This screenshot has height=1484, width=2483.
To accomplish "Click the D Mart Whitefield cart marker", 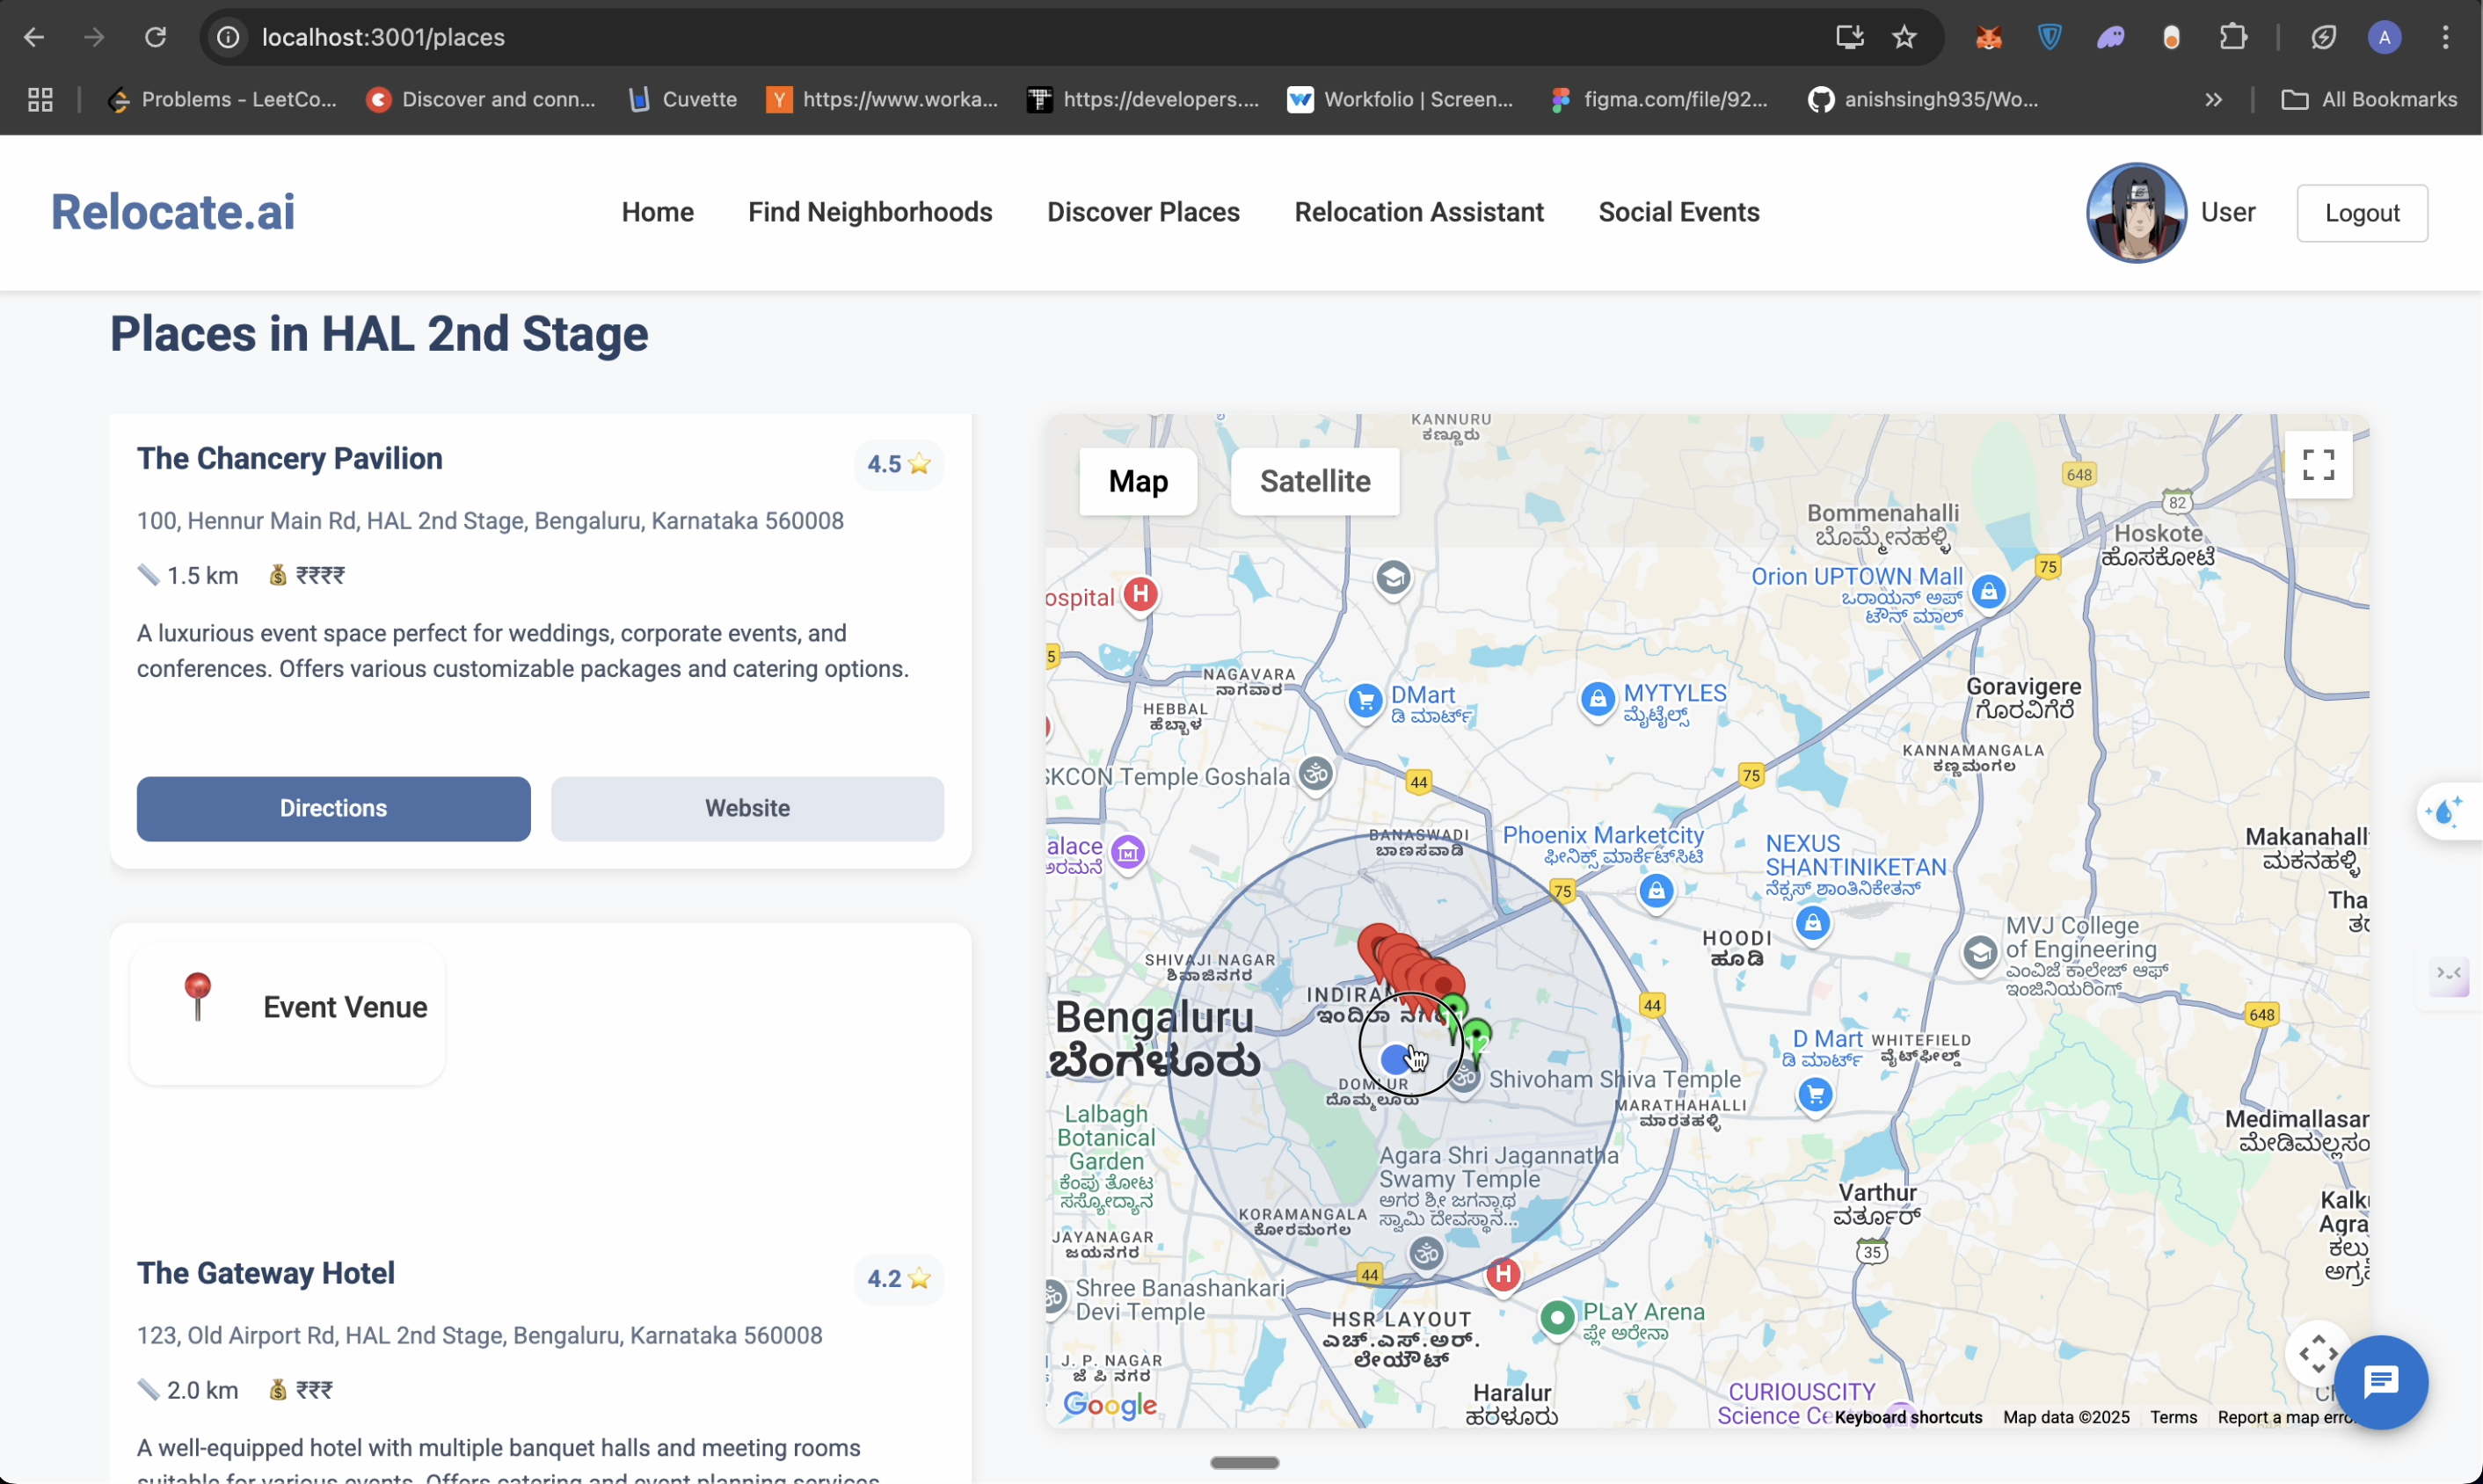I will 1814,1096.
